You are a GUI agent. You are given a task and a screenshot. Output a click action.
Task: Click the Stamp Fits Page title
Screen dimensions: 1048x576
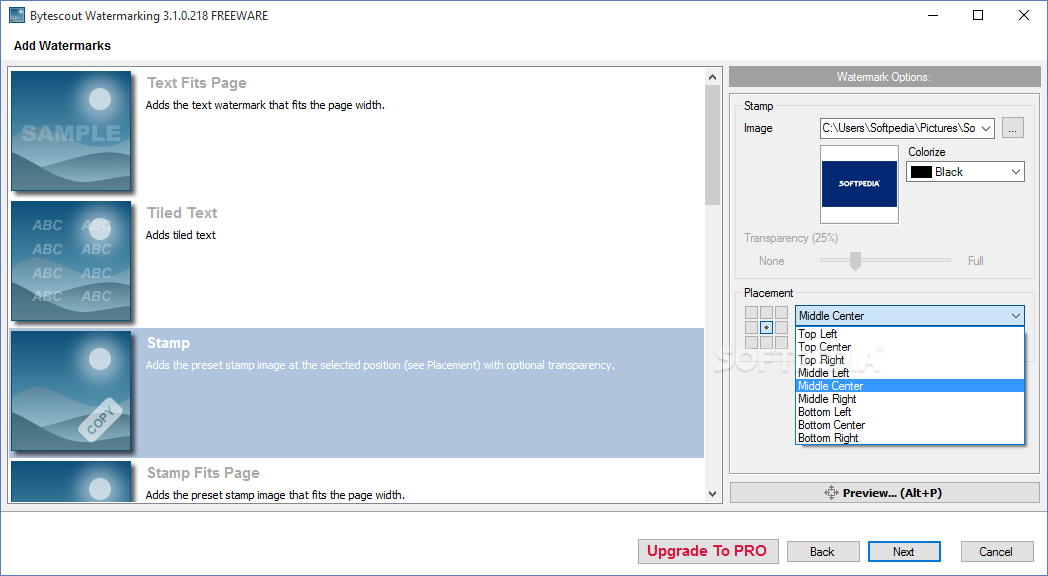coord(203,473)
